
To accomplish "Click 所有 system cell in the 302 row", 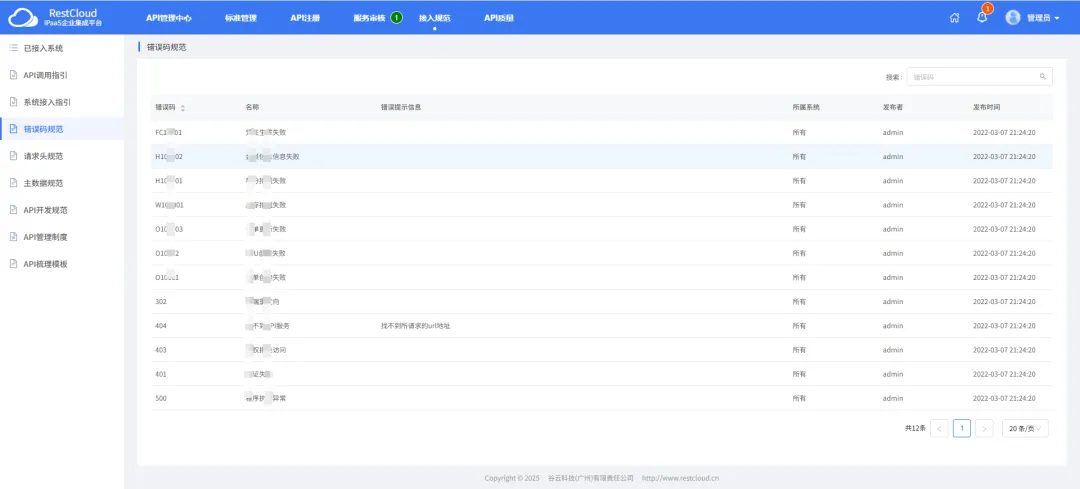I will 799,302.
